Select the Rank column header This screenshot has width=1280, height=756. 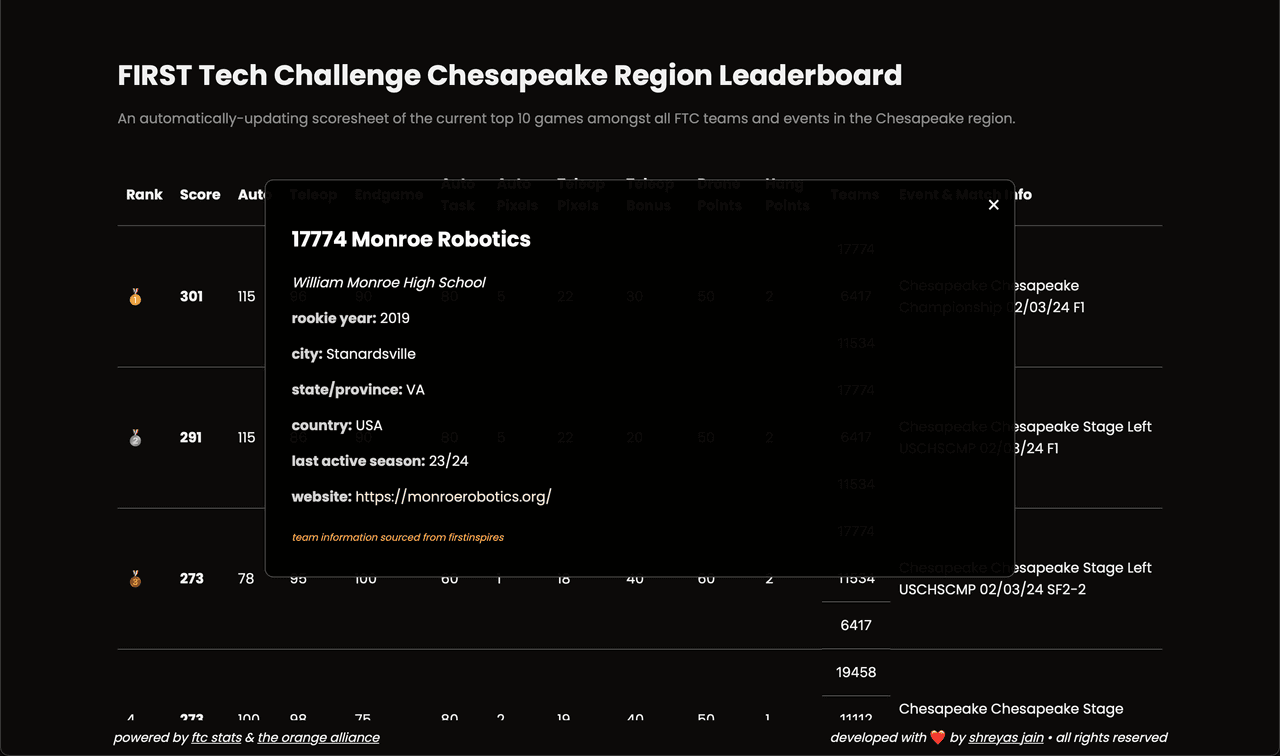[x=144, y=195]
